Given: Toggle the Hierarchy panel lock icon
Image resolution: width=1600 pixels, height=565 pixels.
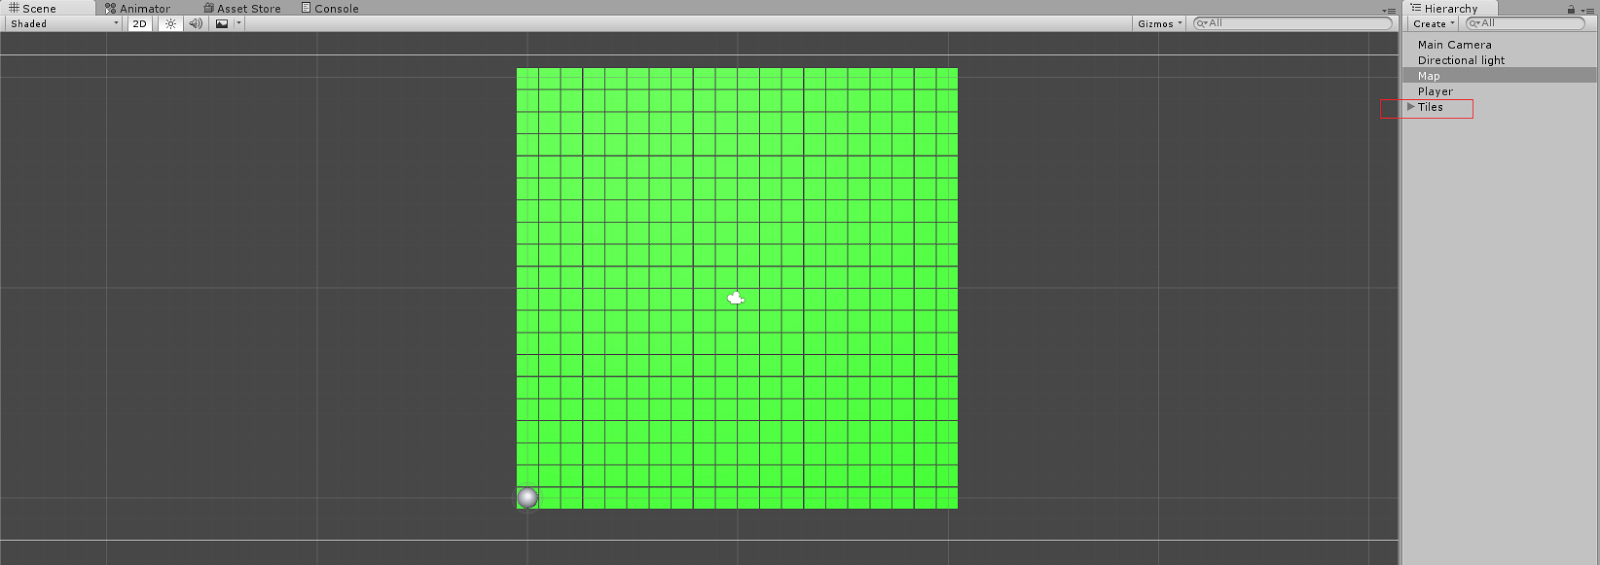Looking at the screenshot, I should [x=1571, y=9].
